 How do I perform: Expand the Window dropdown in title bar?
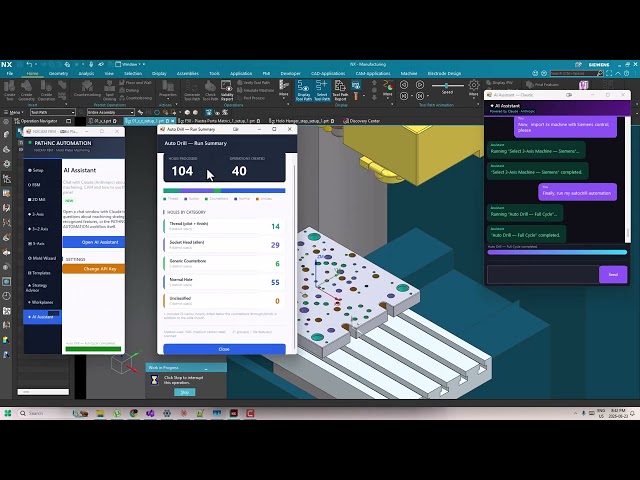coord(130,64)
